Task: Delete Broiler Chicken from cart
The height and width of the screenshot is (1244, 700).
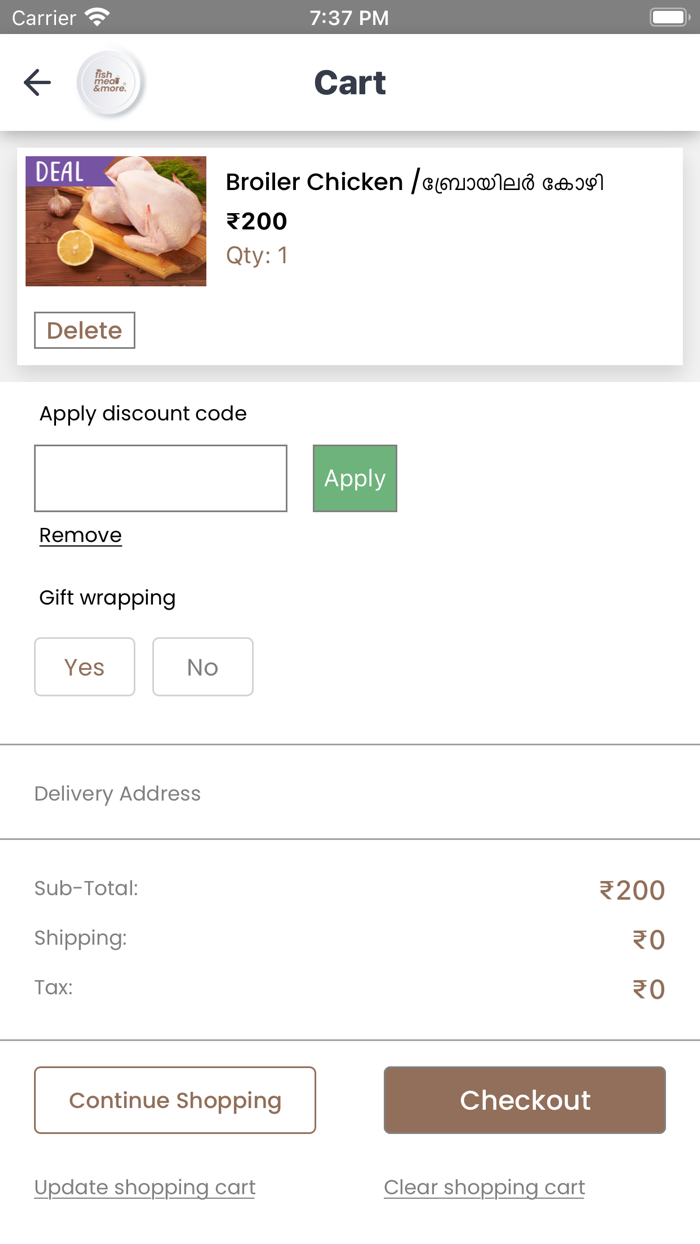Action: [x=85, y=331]
